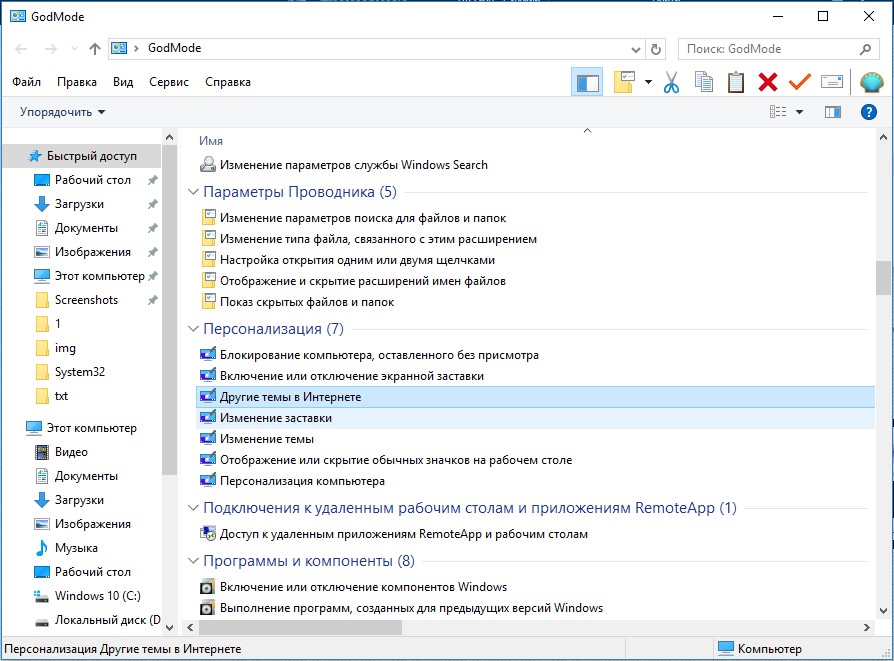Open Локальный диск in sidebar
This screenshot has width=894, height=661.
107,619
